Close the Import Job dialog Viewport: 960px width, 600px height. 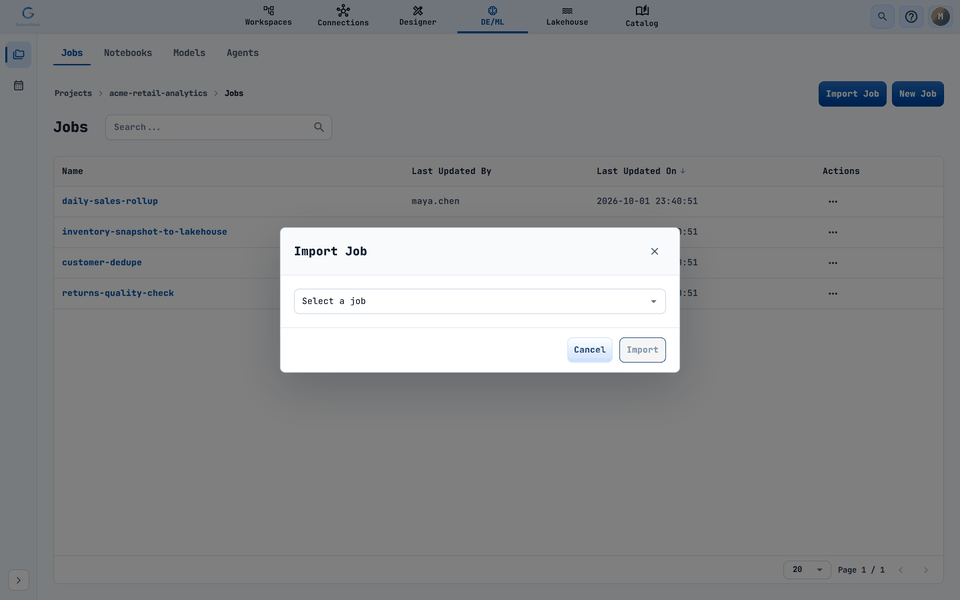(x=654, y=251)
